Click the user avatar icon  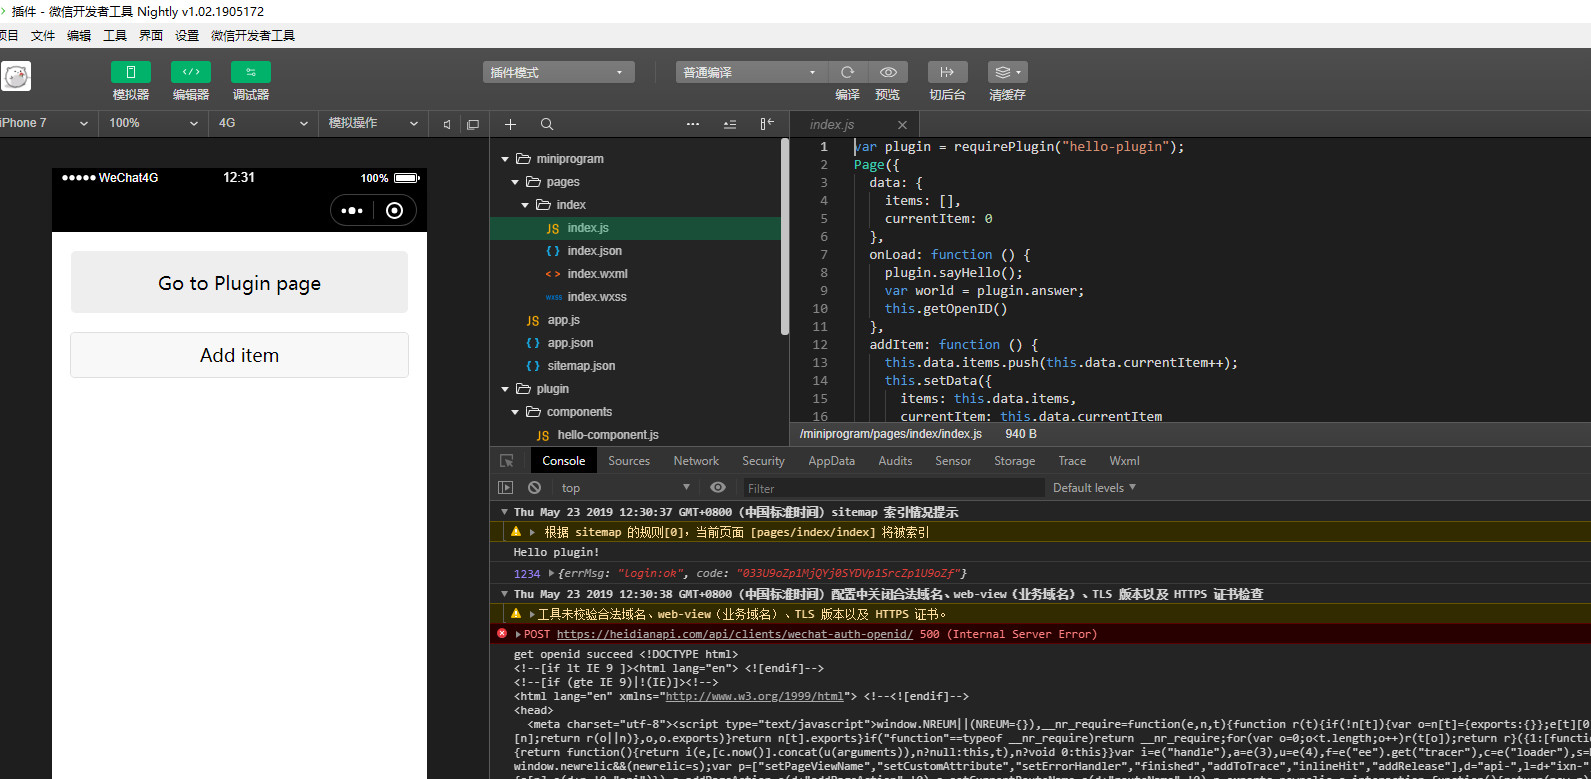[16, 76]
